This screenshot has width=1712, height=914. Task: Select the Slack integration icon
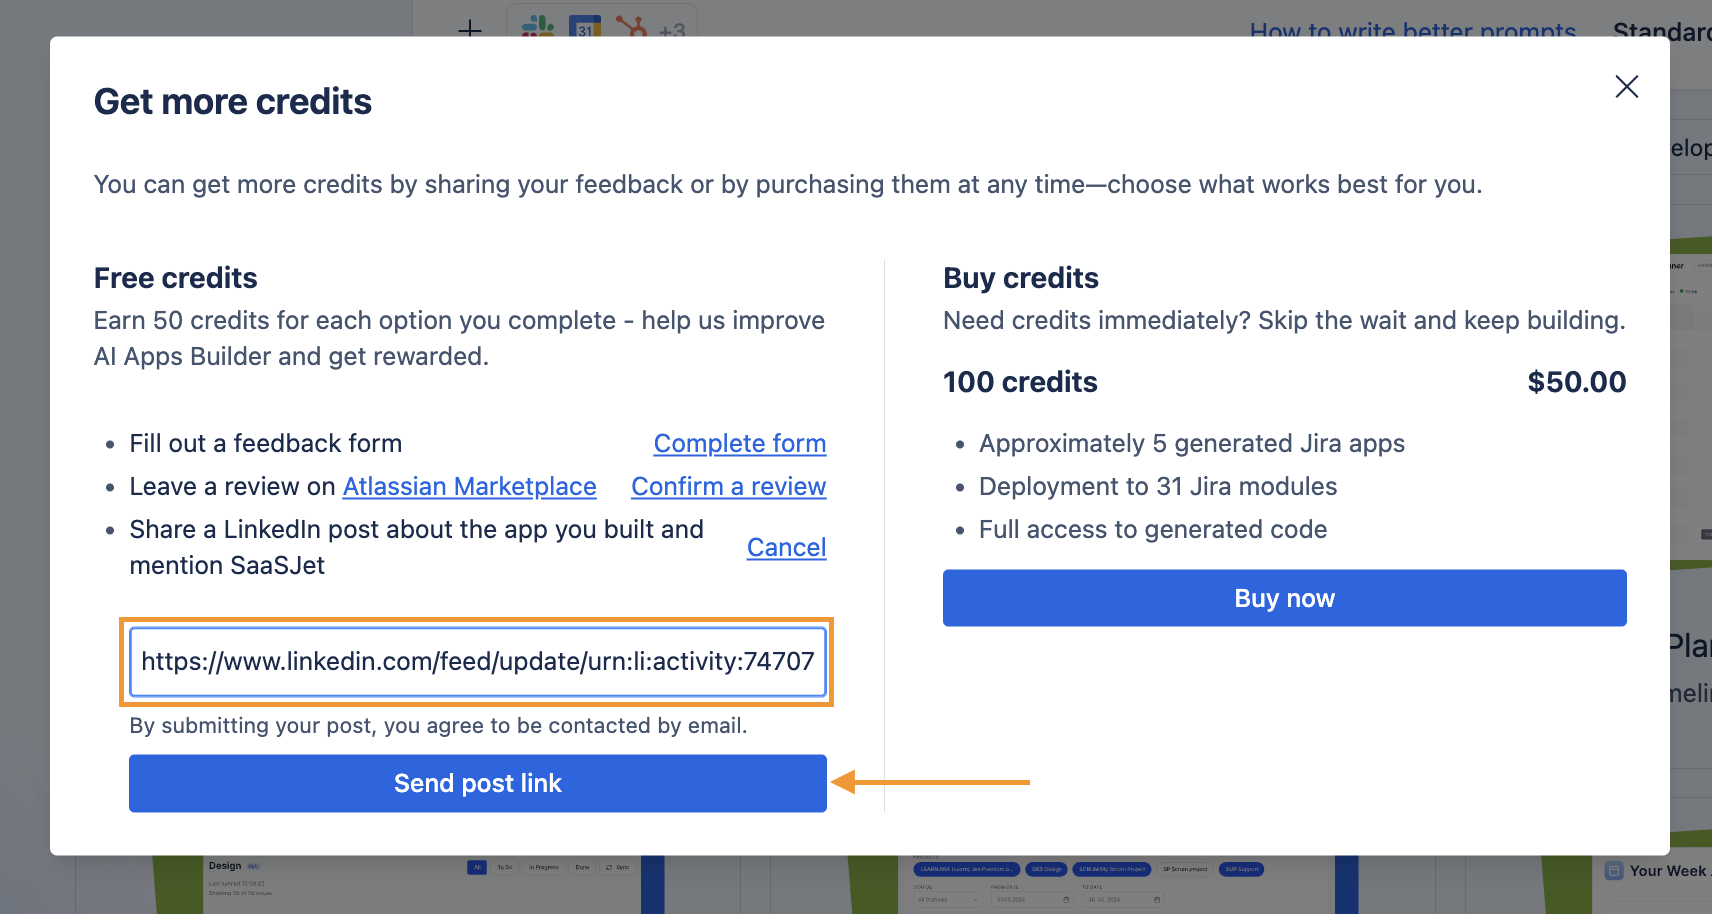(538, 27)
